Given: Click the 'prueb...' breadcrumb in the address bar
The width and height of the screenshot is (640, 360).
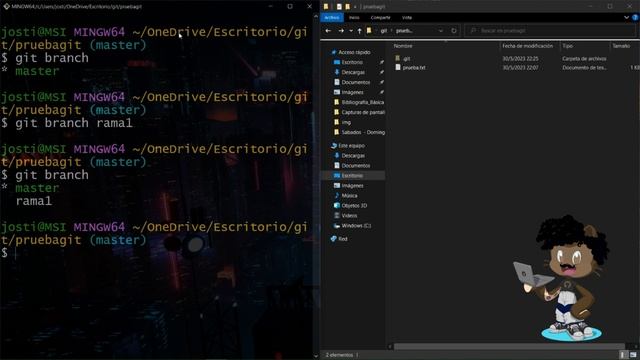Looking at the screenshot, I should pyautogui.click(x=404, y=31).
